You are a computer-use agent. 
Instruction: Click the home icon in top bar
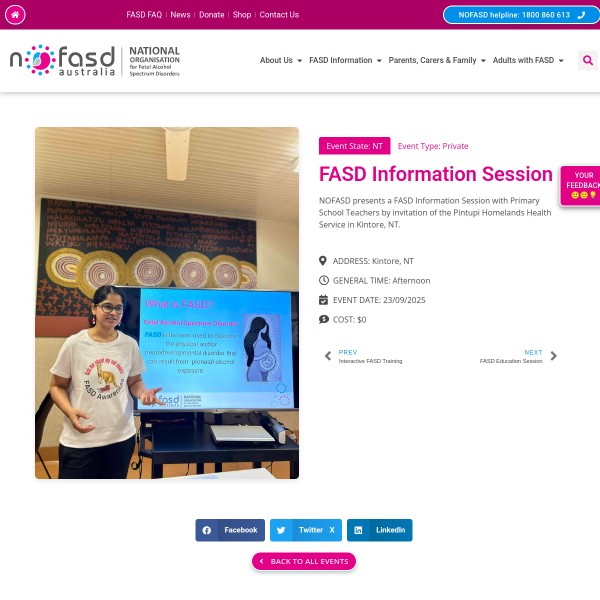pyautogui.click(x=15, y=15)
